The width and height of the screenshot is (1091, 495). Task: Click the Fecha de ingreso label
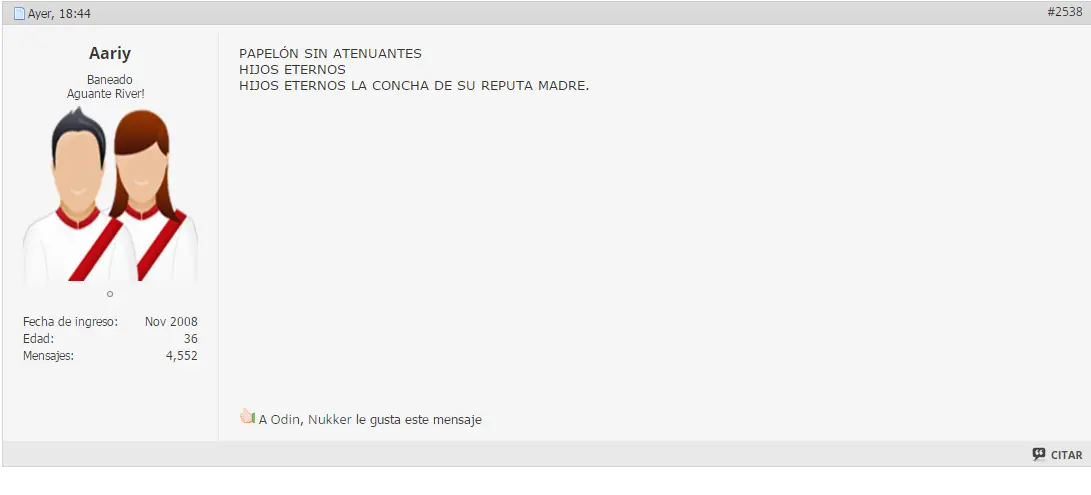[70, 322]
